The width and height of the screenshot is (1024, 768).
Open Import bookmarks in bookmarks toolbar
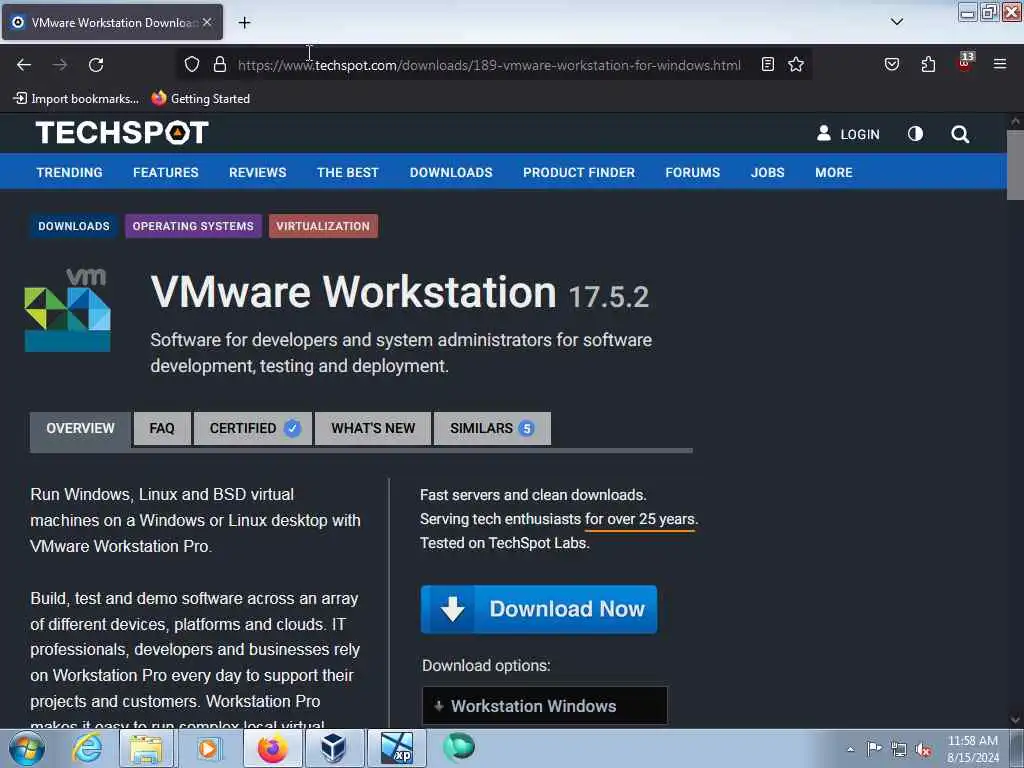click(76, 99)
